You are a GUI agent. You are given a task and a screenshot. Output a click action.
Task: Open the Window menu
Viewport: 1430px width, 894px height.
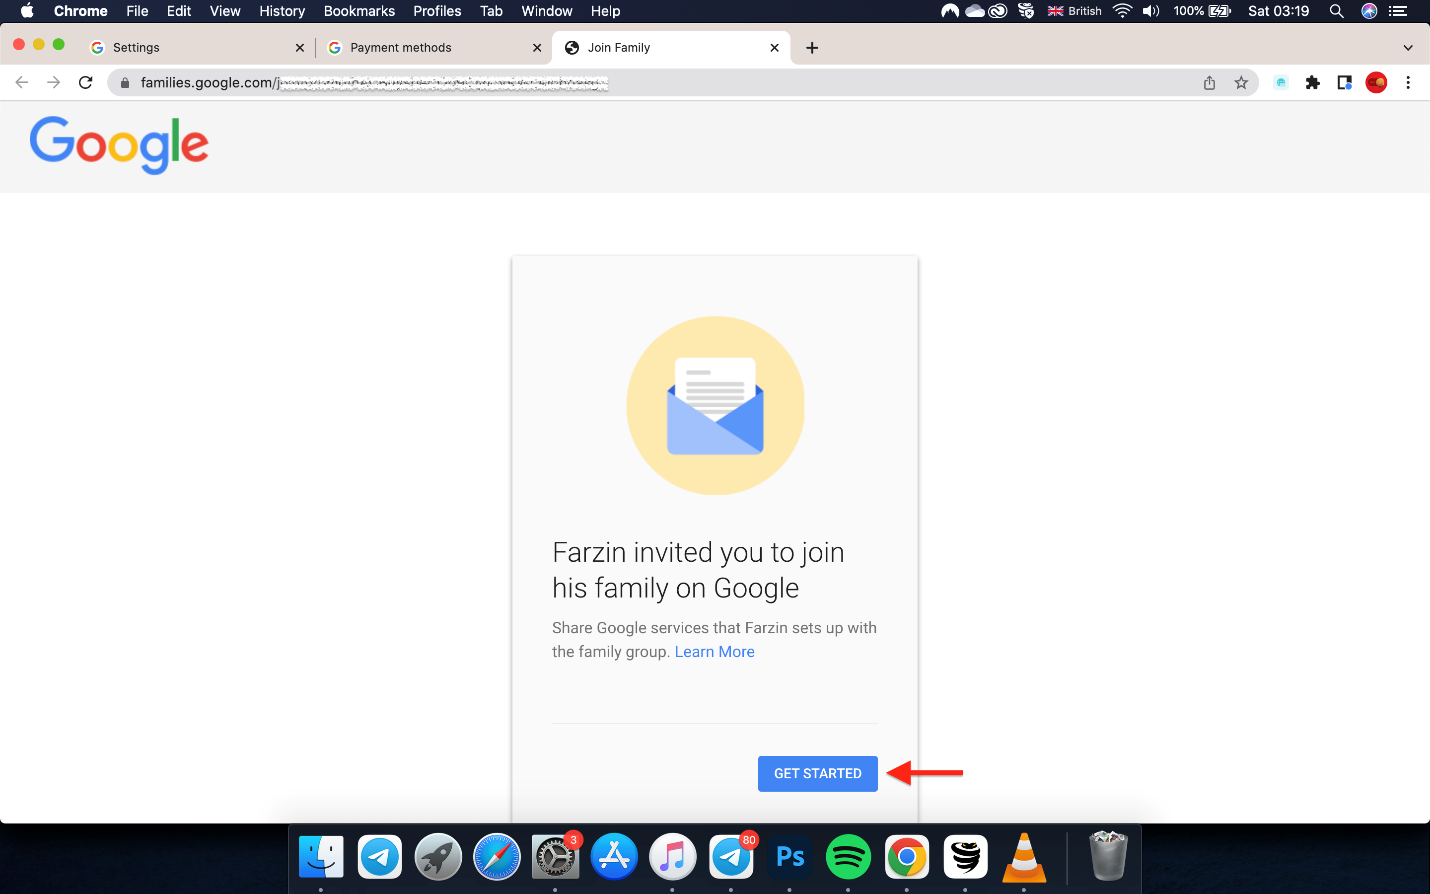coord(547,11)
